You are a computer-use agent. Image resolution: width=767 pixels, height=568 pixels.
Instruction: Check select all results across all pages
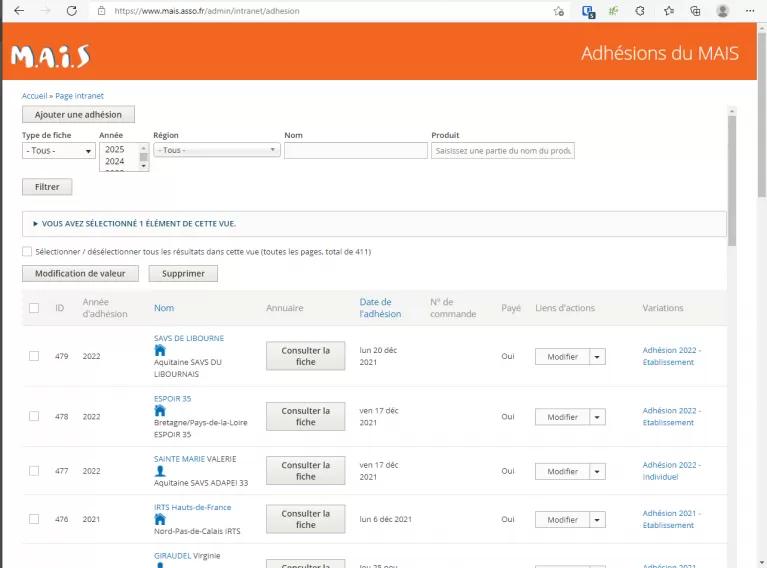pos(27,251)
